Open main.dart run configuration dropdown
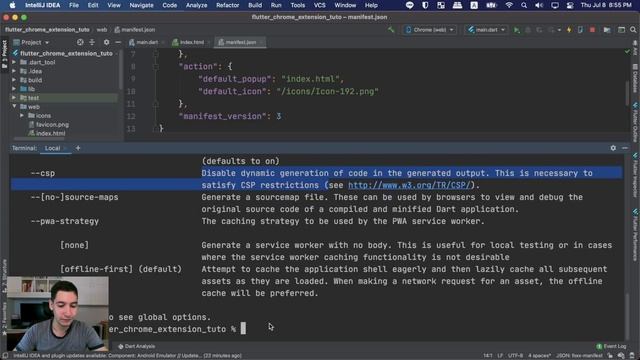 tap(486, 30)
